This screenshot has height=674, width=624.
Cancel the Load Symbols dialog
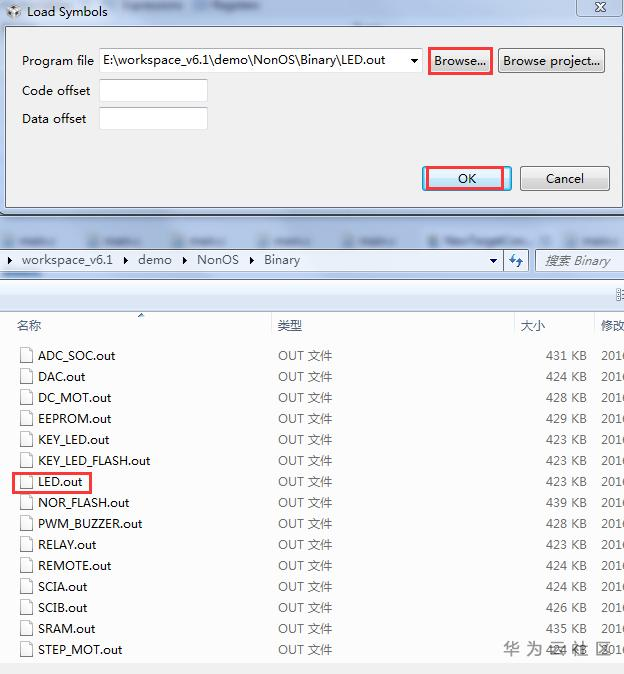tap(565, 178)
